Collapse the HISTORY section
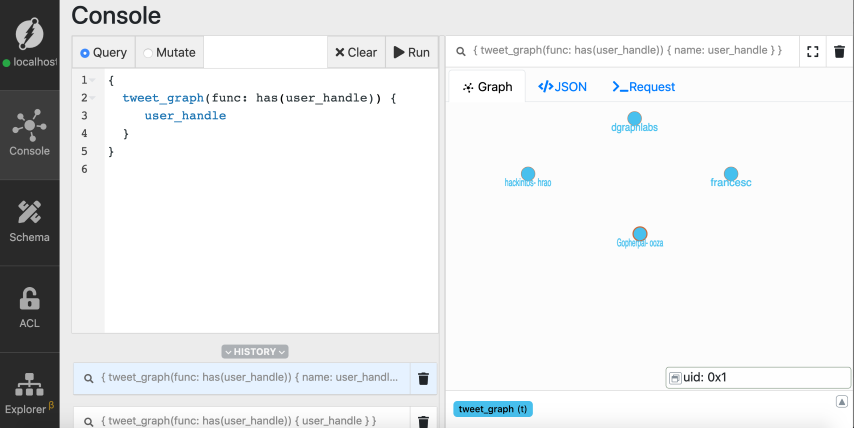This screenshot has width=854, height=428. [x=255, y=351]
